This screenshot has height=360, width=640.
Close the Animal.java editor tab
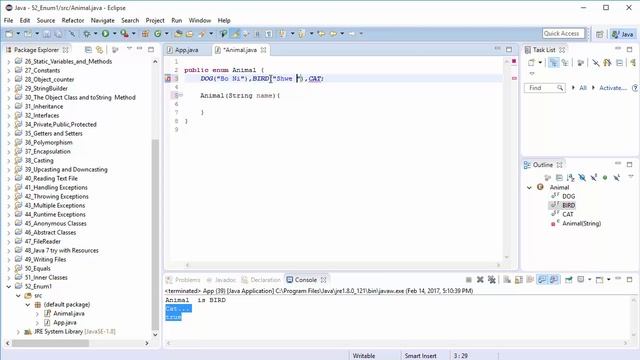coord(263,50)
